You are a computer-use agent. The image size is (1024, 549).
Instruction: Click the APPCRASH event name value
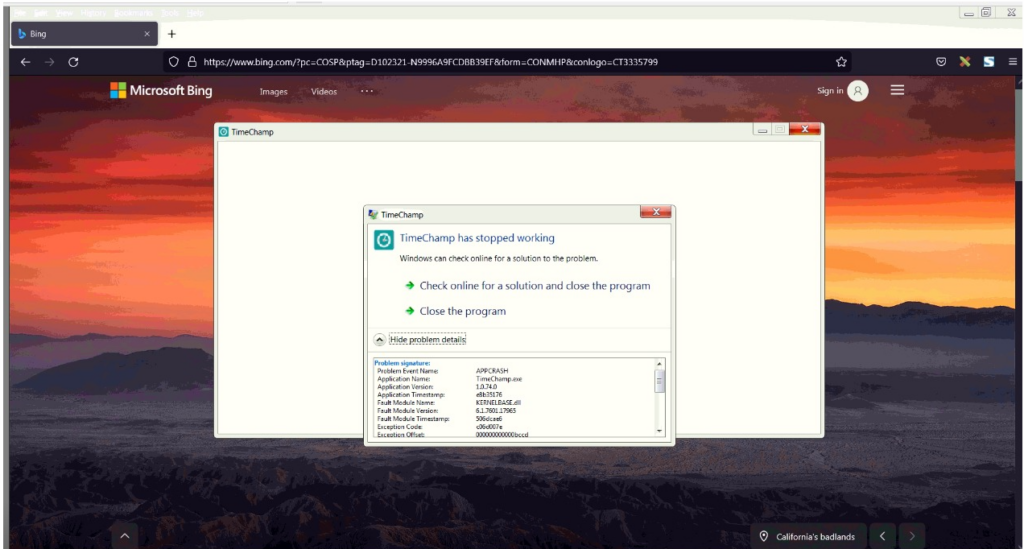click(492, 371)
